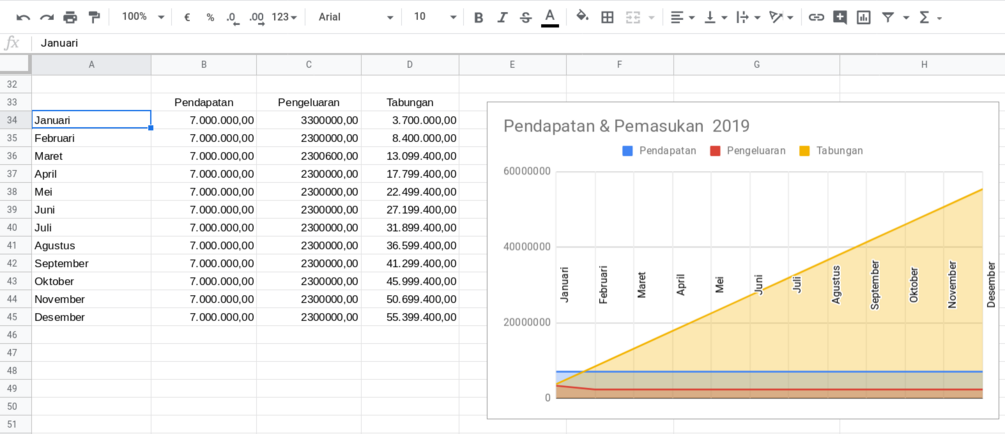Click the Redo icon

[x=47, y=17]
